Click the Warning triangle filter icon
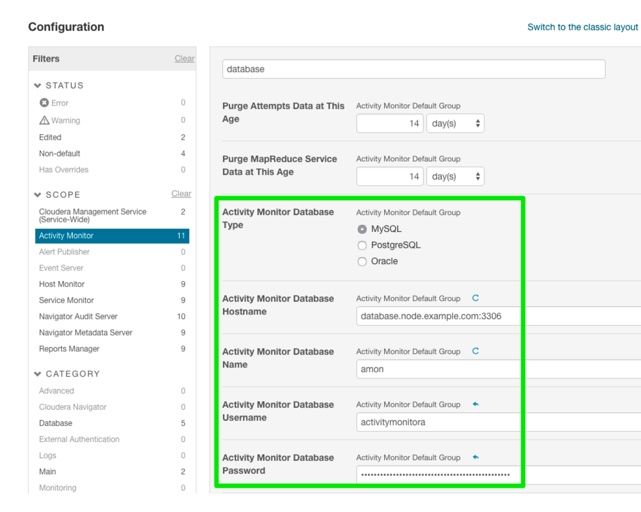This screenshot has height=512, width=641. (43, 120)
